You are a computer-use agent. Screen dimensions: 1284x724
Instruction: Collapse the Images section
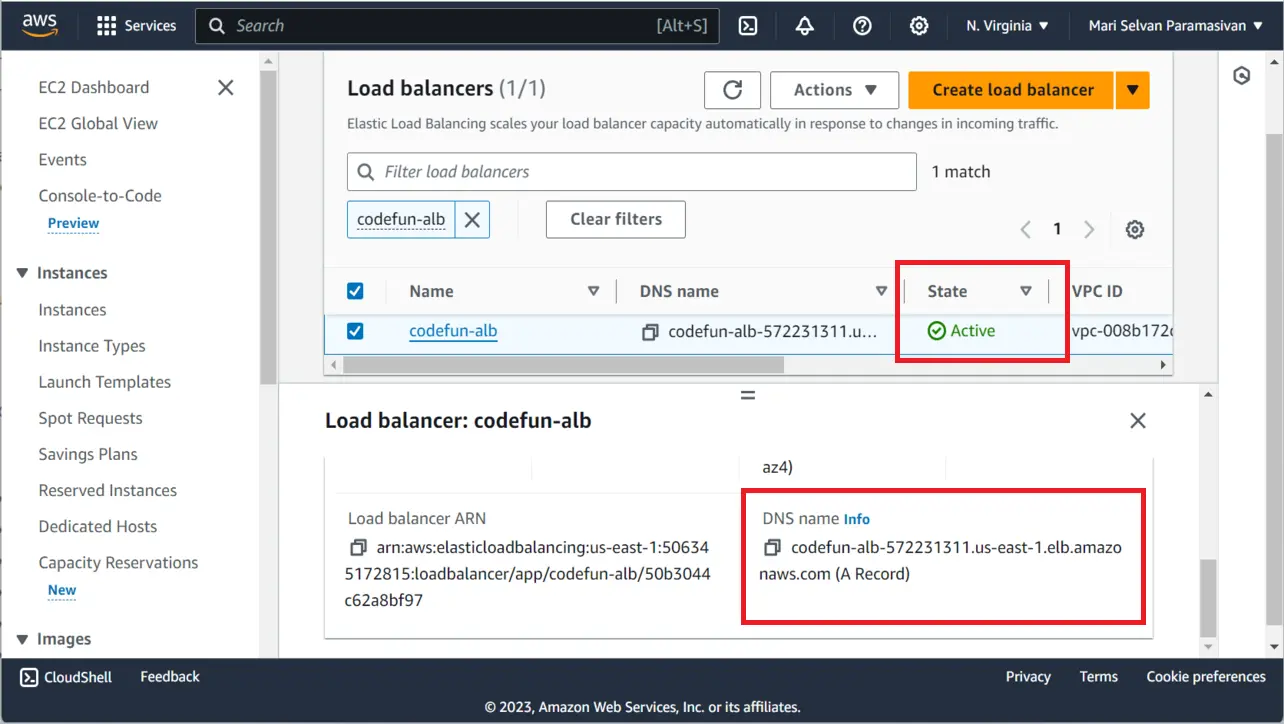pos(23,639)
